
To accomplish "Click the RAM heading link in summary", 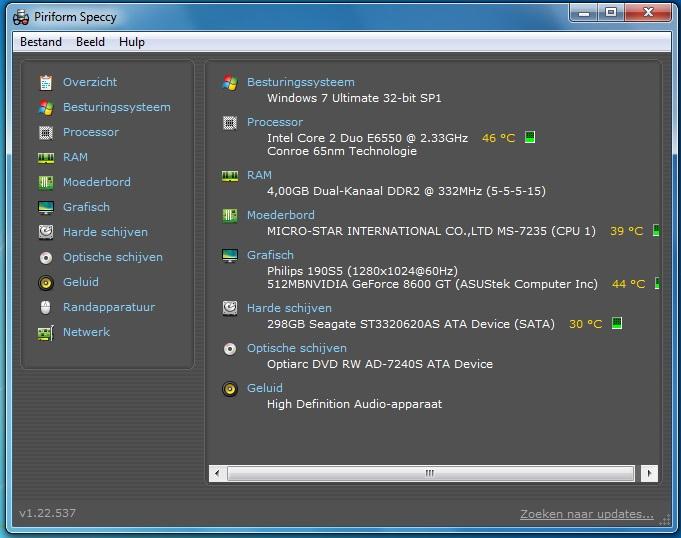I will pos(259,175).
